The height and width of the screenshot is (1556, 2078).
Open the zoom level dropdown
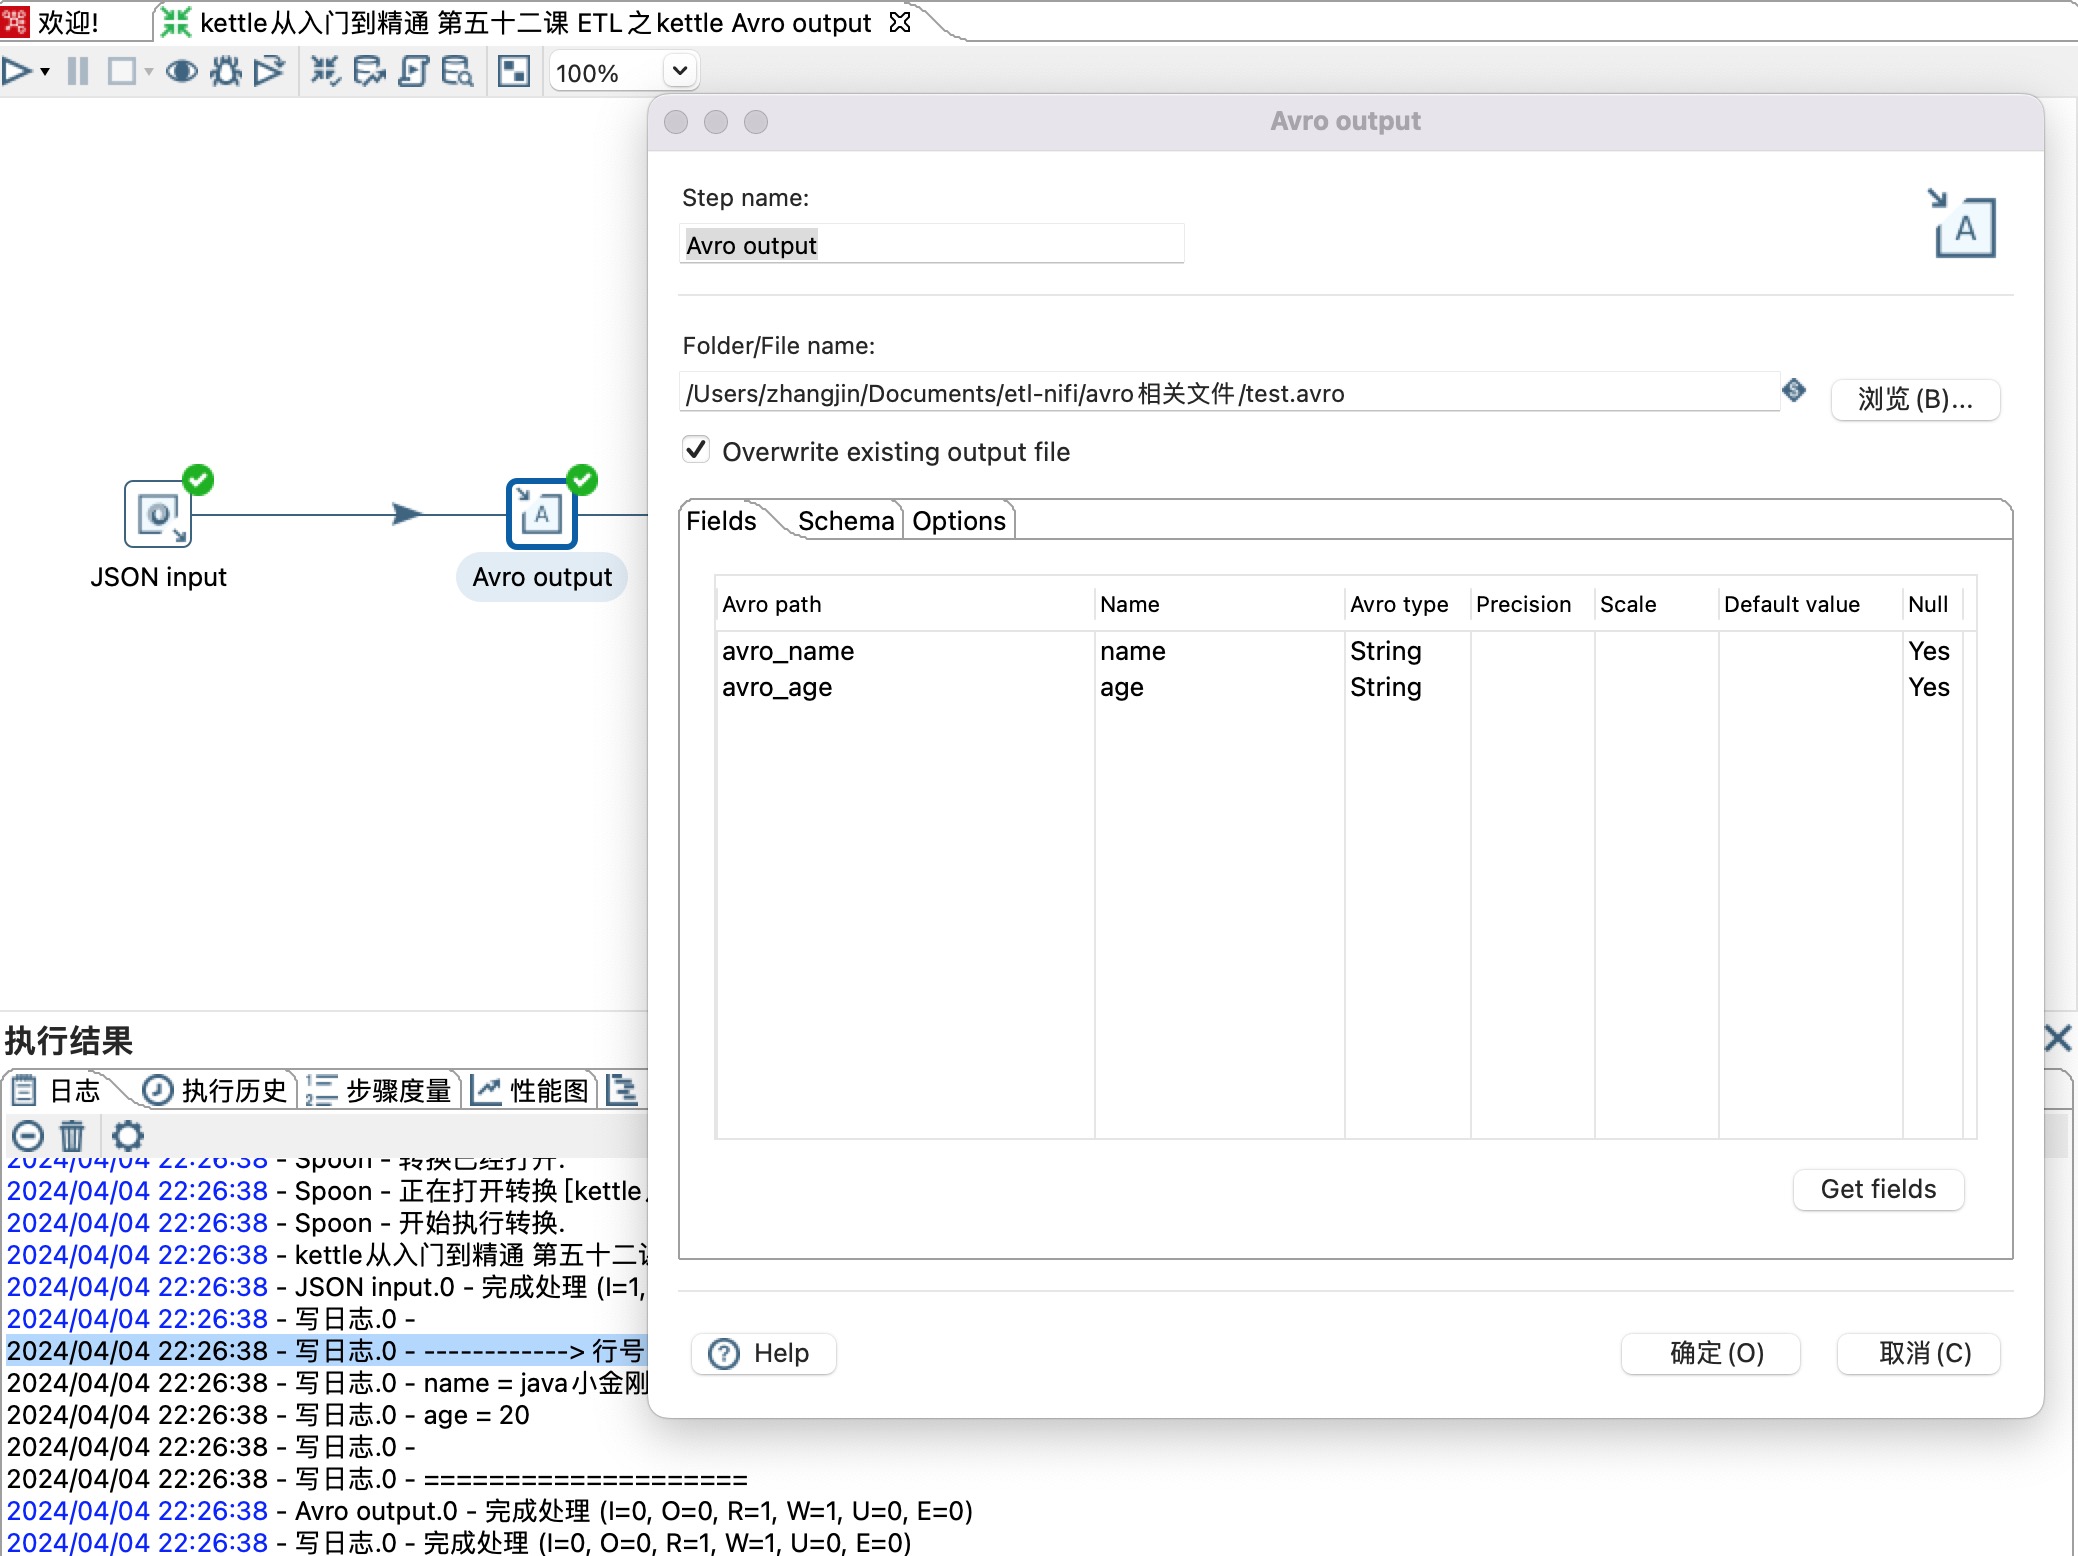coord(678,71)
